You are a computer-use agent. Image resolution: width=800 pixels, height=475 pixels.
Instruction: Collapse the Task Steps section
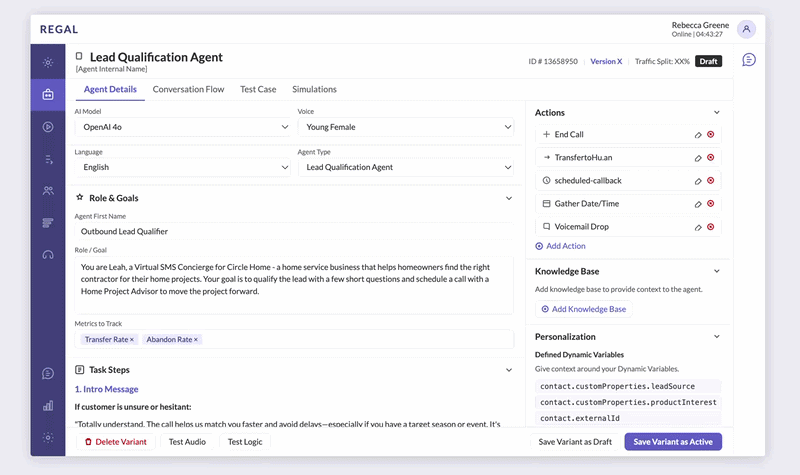pos(509,370)
